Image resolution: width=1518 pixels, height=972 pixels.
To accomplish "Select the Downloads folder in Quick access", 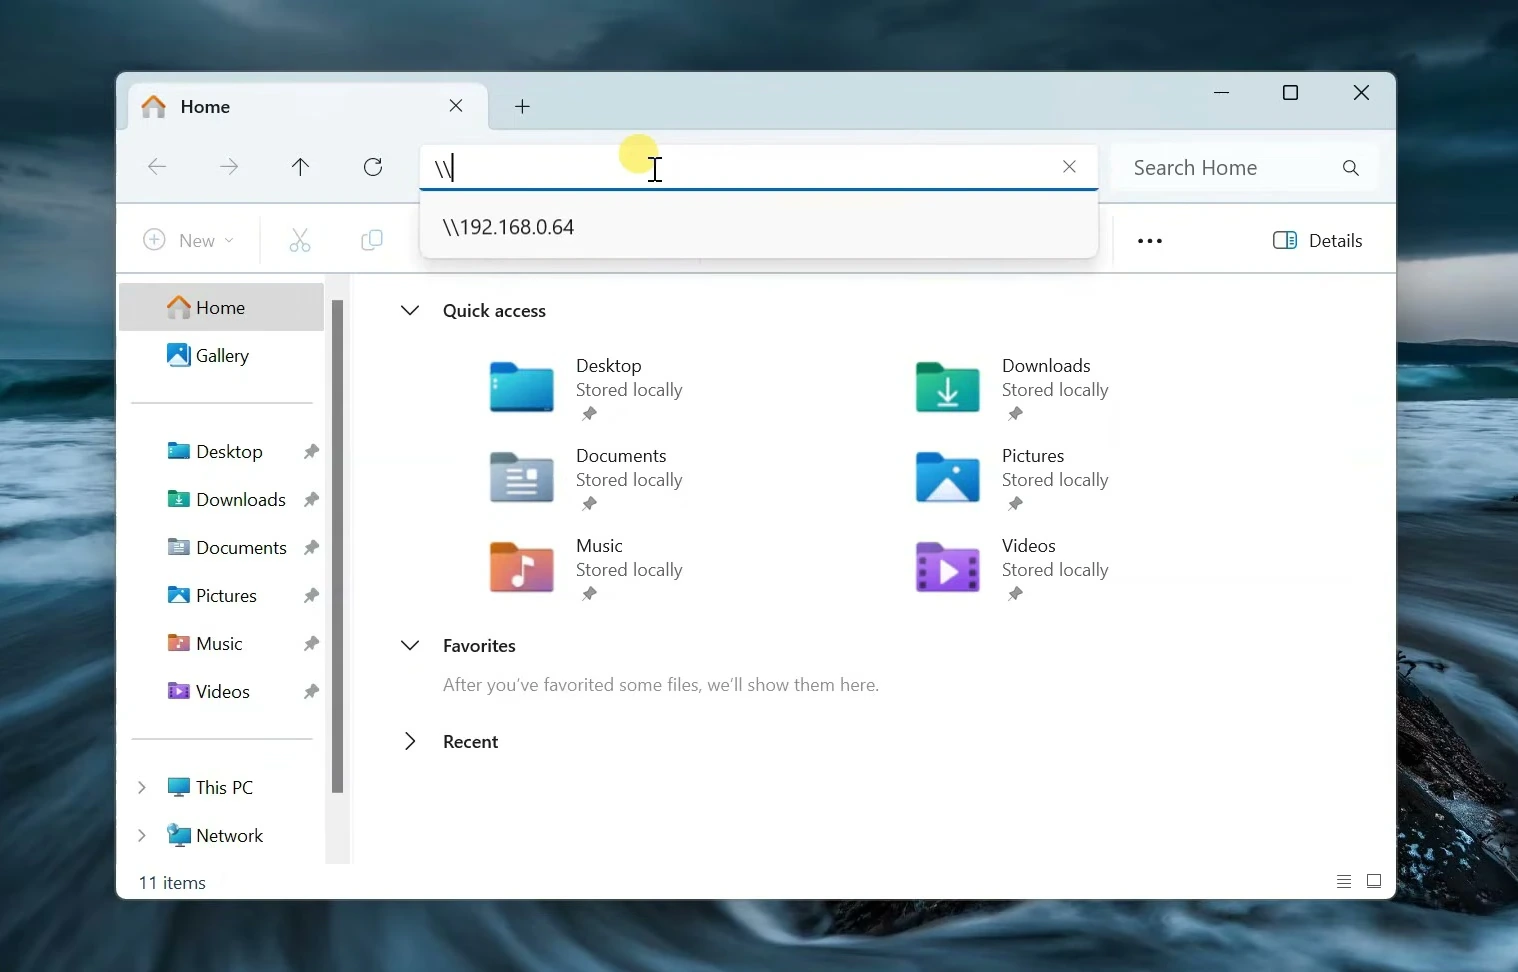I will pos(1014,390).
